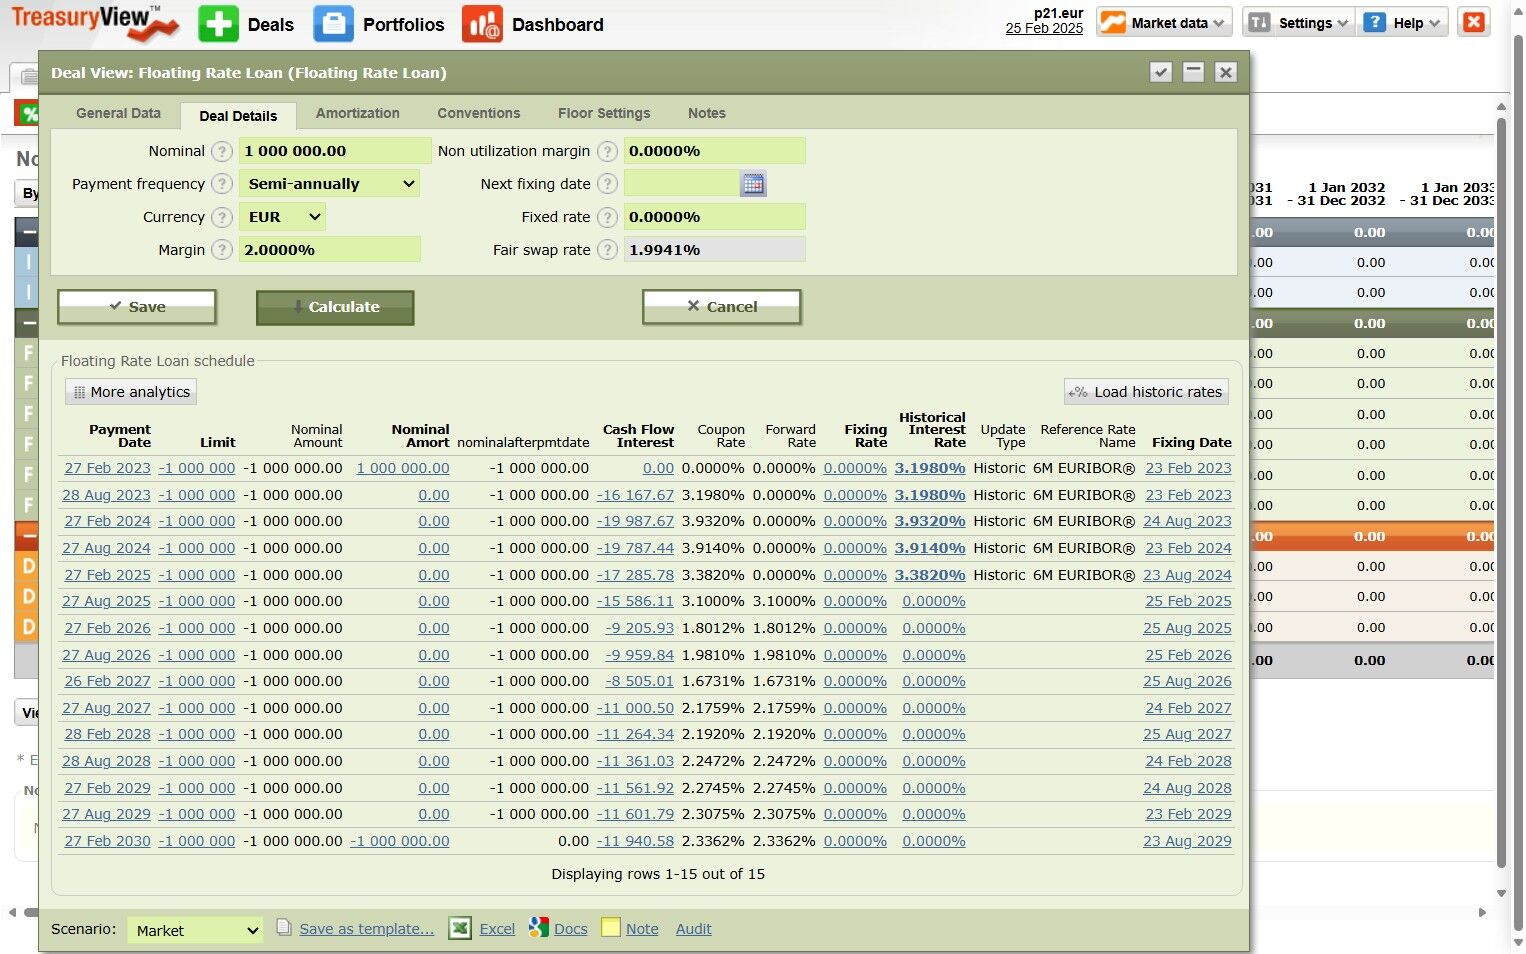Click the help icon beside Fair swap rate

[607, 250]
